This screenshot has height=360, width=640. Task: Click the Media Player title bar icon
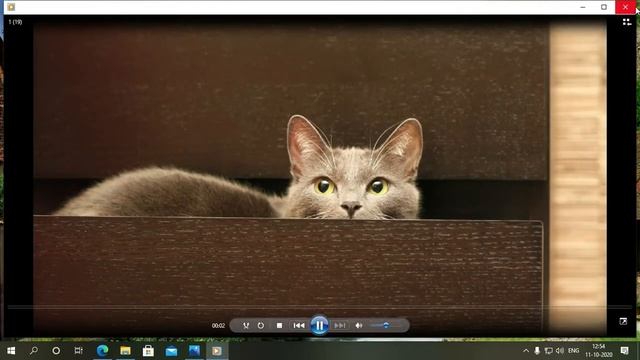(x=11, y=7)
